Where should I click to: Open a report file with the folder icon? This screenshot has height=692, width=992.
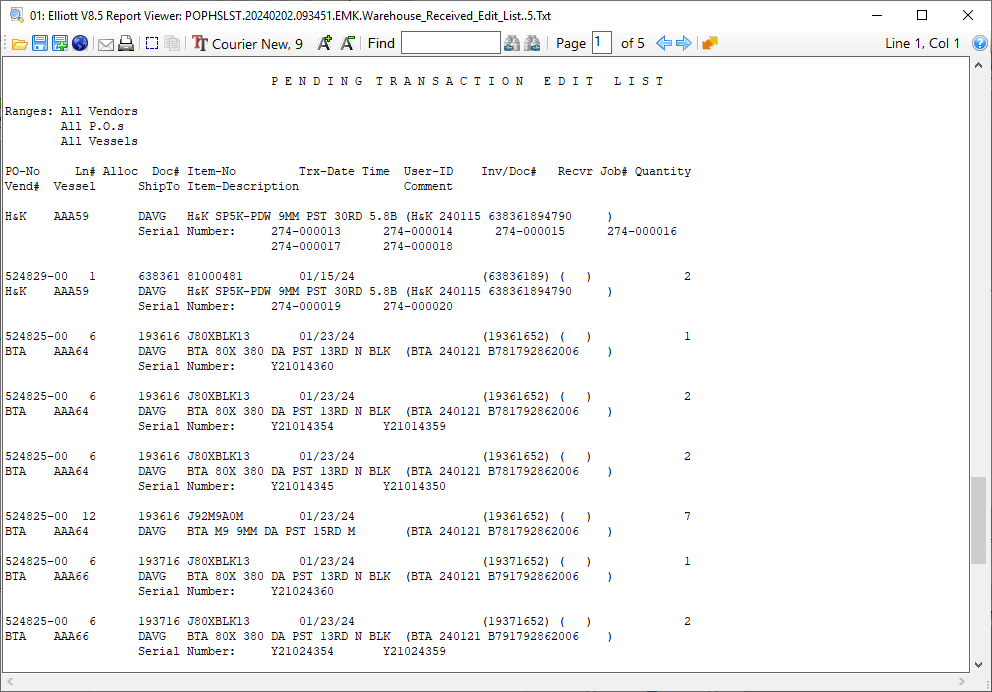point(20,44)
